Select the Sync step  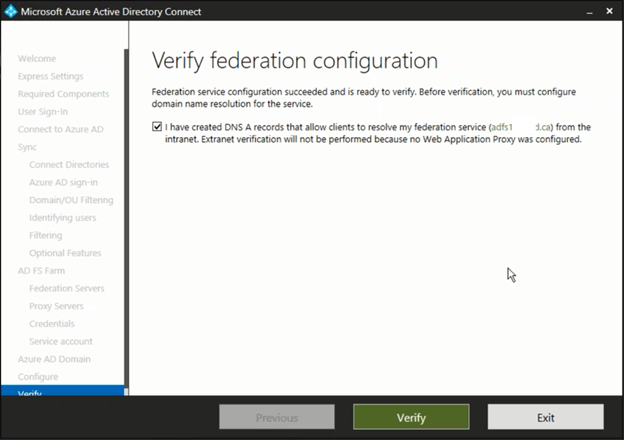click(27, 147)
